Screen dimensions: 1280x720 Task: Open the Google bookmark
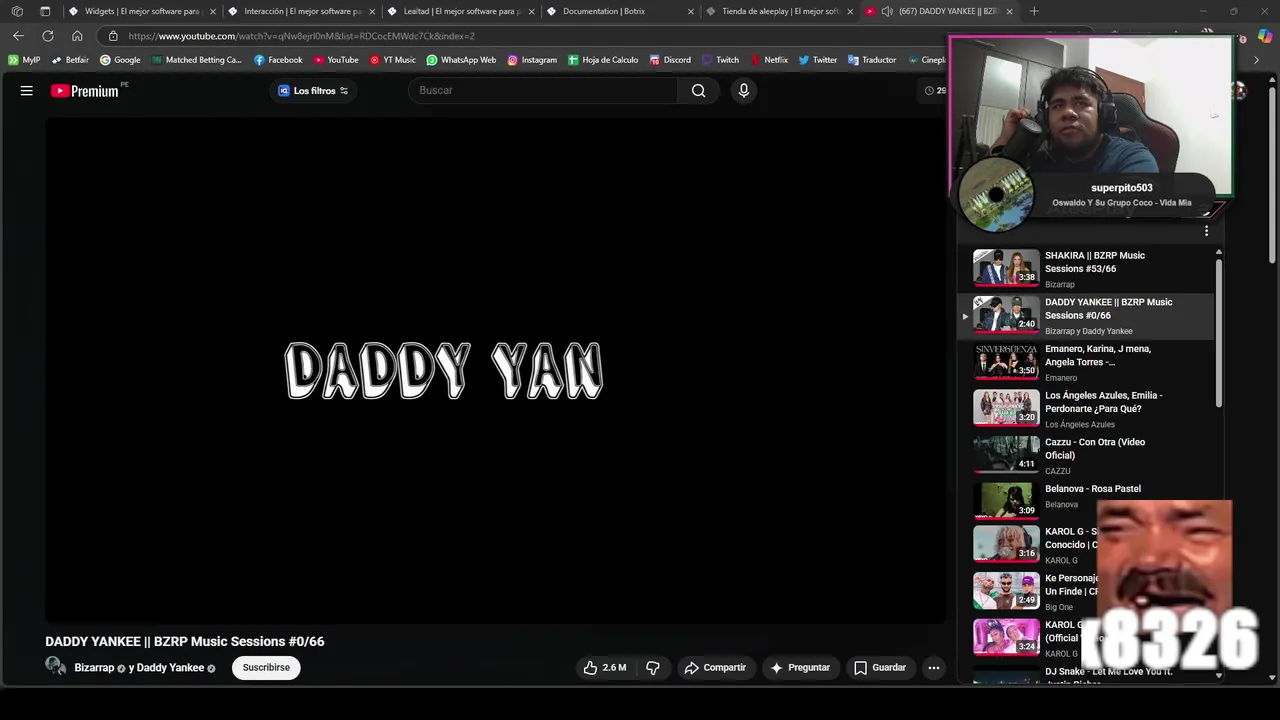(120, 60)
